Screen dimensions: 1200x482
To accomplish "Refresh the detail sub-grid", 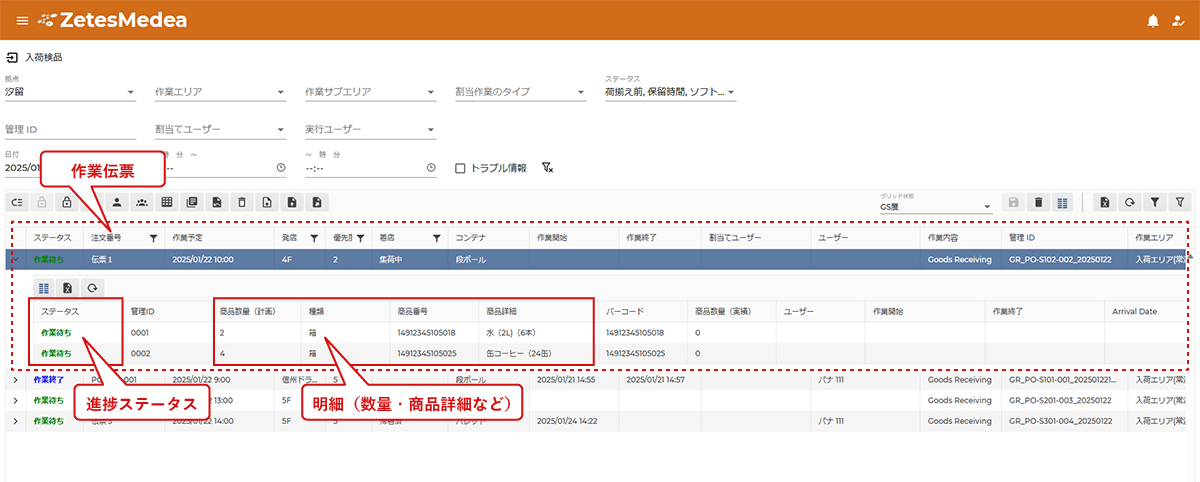I will [x=92, y=288].
